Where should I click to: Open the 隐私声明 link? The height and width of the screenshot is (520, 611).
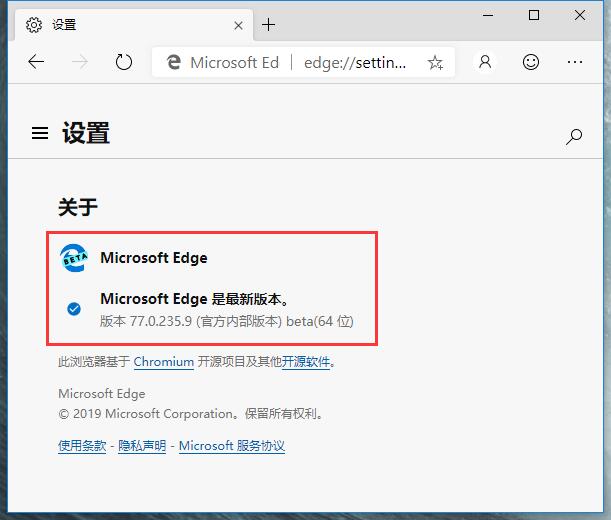[142, 446]
